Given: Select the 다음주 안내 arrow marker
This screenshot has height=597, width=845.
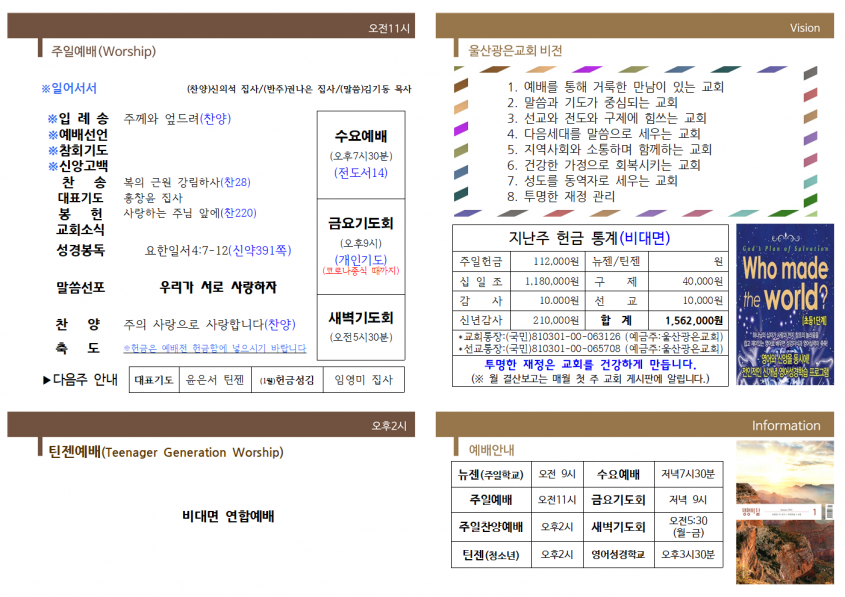Looking at the screenshot, I should pos(47,380).
